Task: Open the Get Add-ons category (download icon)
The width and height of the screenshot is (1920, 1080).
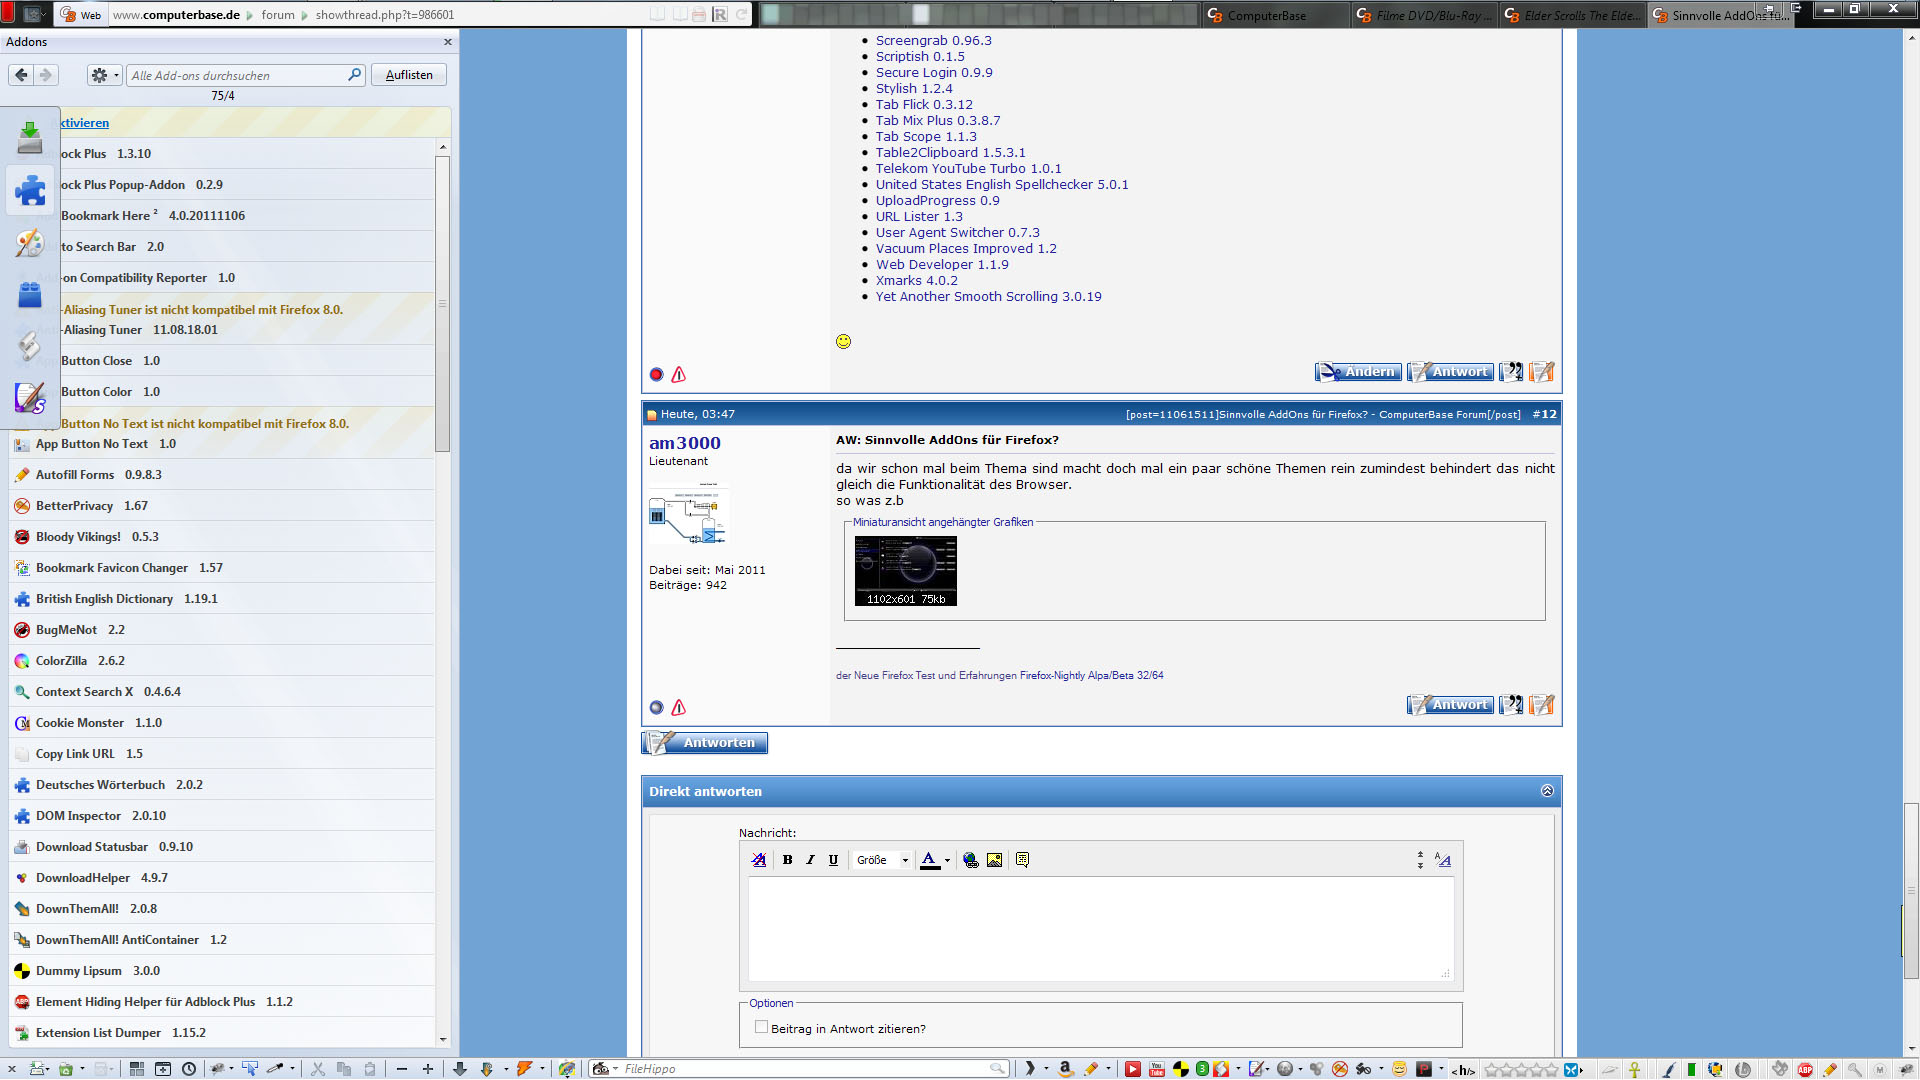Action: pos(30,137)
